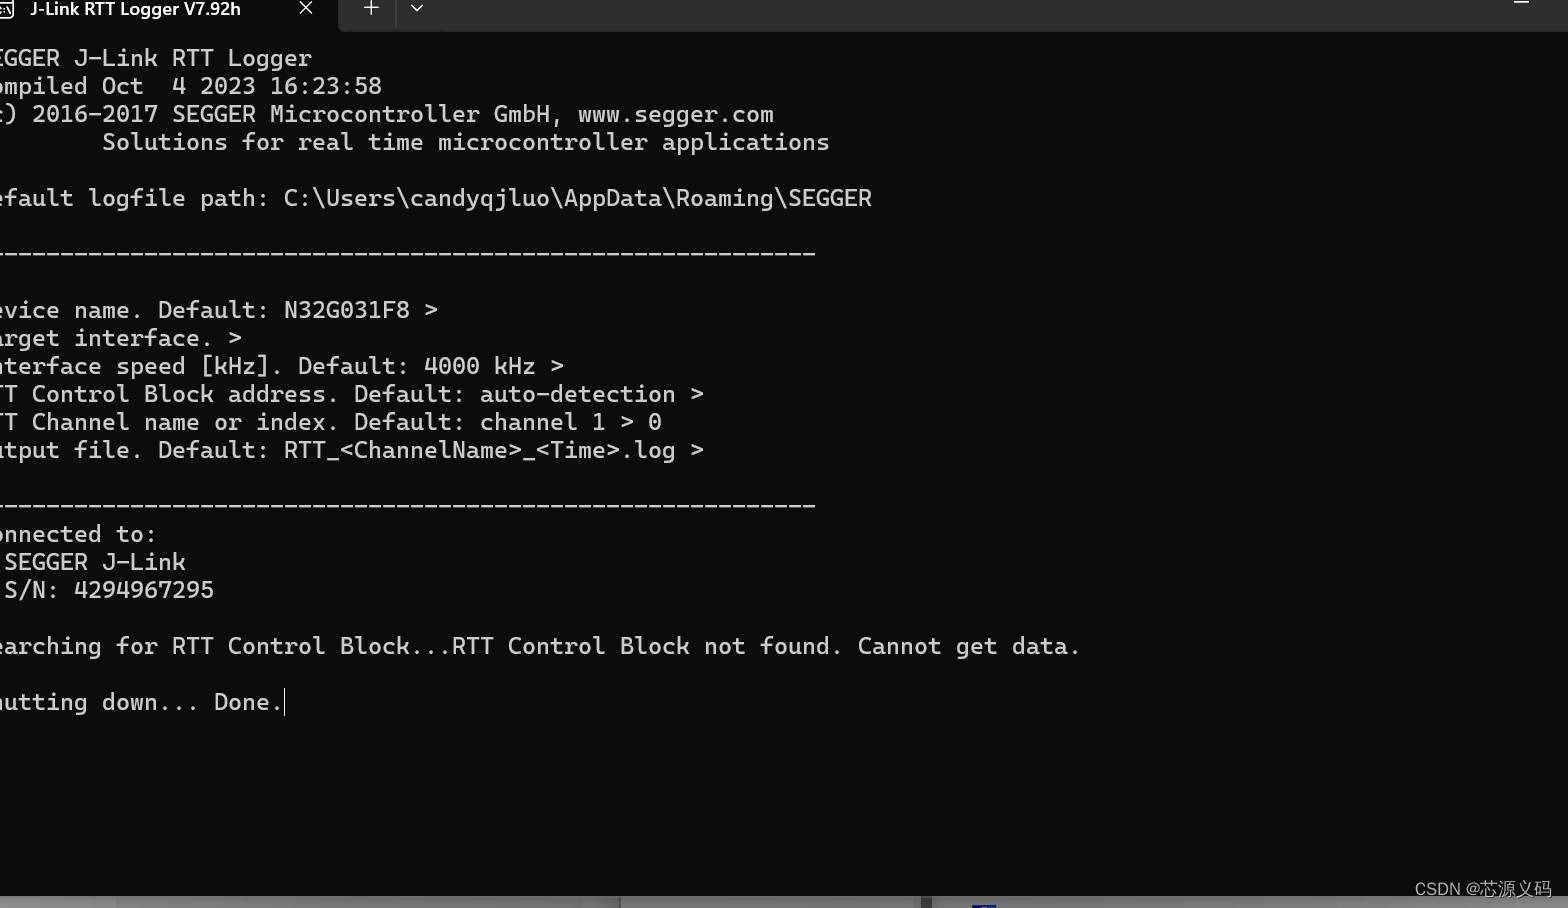Click the N32G031F8 device name text
This screenshot has width=1568, height=908.
[x=347, y=310]
